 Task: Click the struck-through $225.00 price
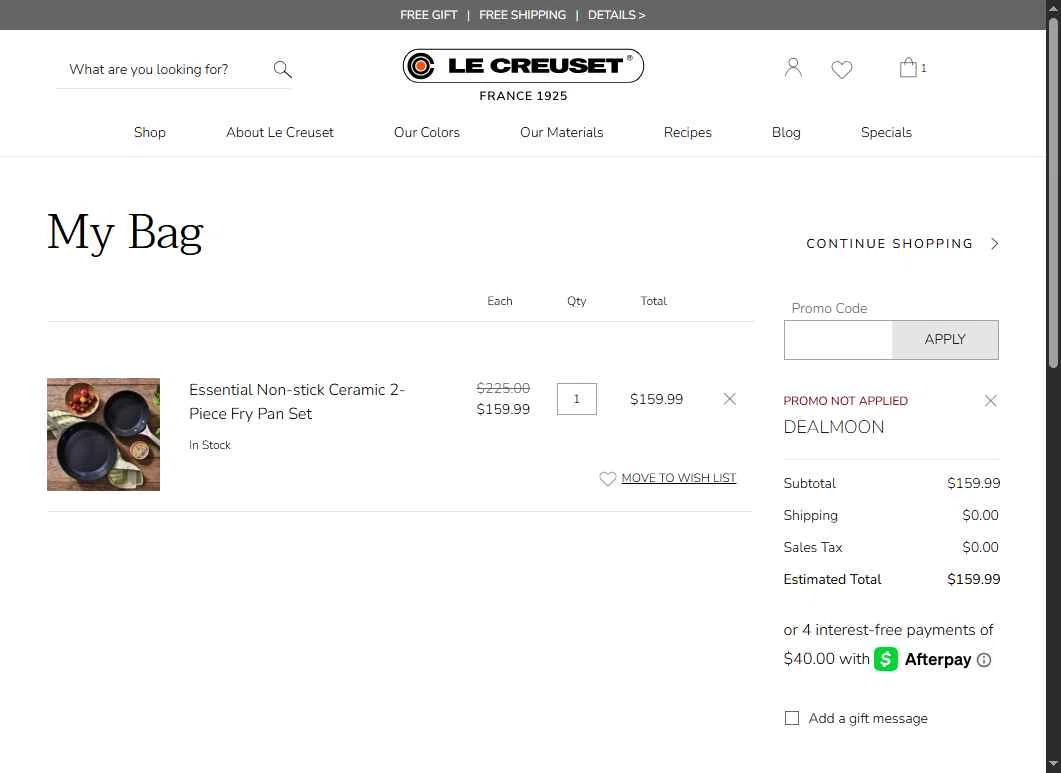[503, 388]
